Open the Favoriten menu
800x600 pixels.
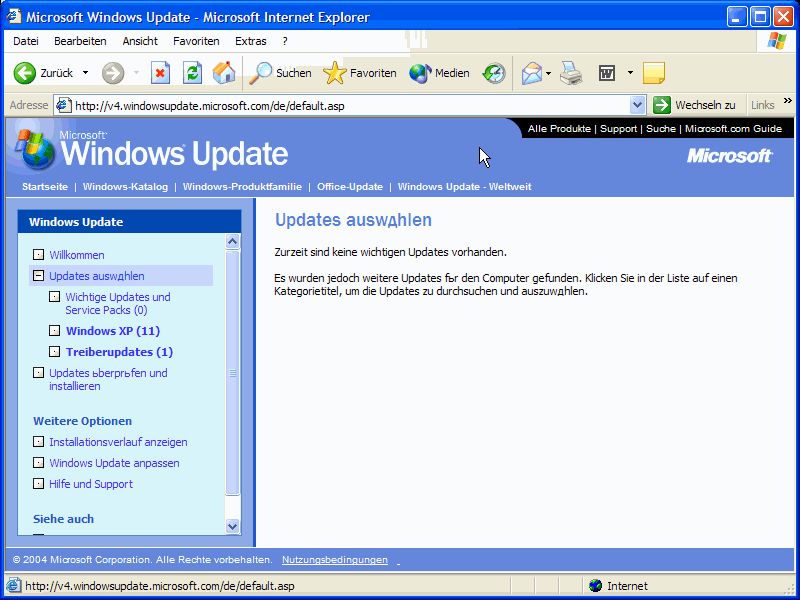point(196,41)
